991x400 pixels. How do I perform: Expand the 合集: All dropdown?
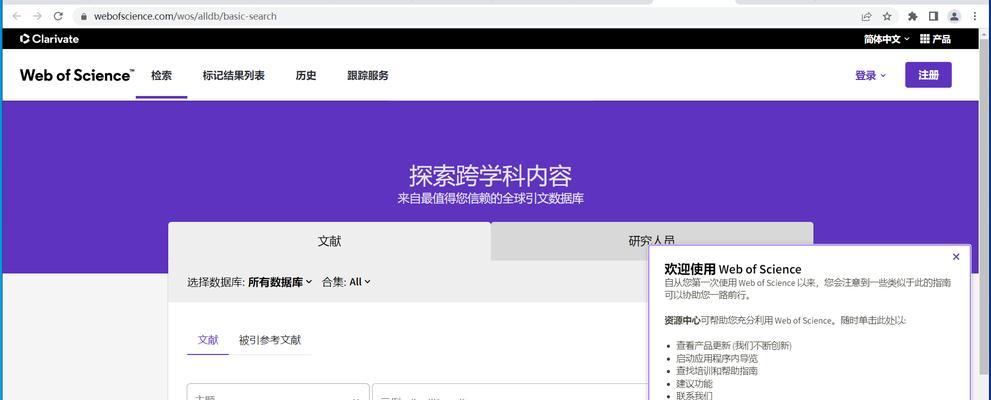pos(346,282)
